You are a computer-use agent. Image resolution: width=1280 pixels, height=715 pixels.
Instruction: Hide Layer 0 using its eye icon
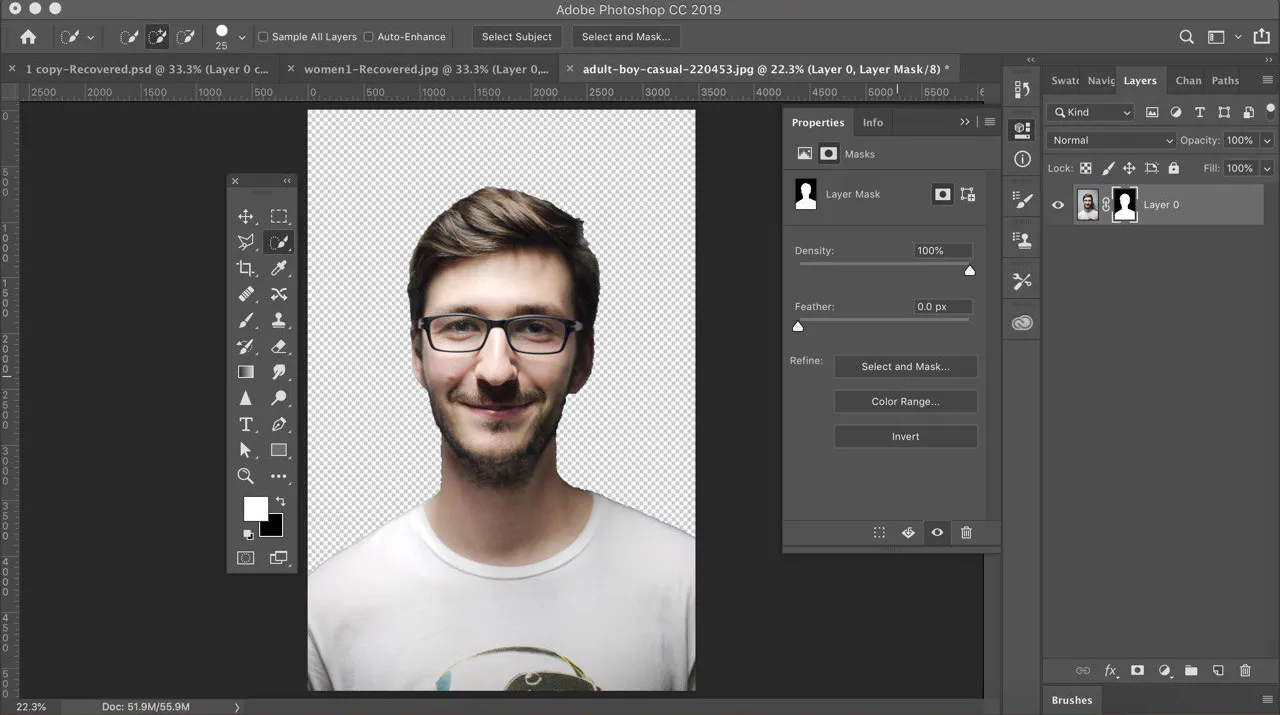coord(1058,205)
